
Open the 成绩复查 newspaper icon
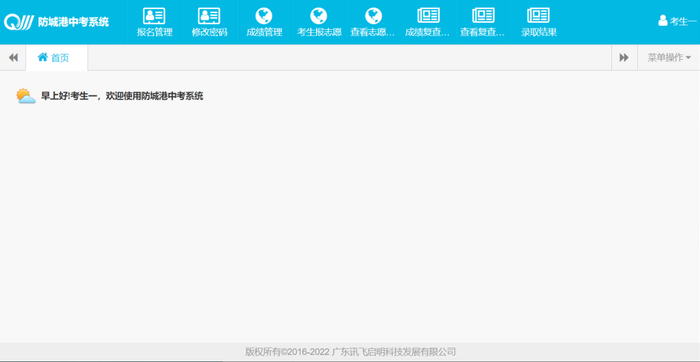point(429,16)
